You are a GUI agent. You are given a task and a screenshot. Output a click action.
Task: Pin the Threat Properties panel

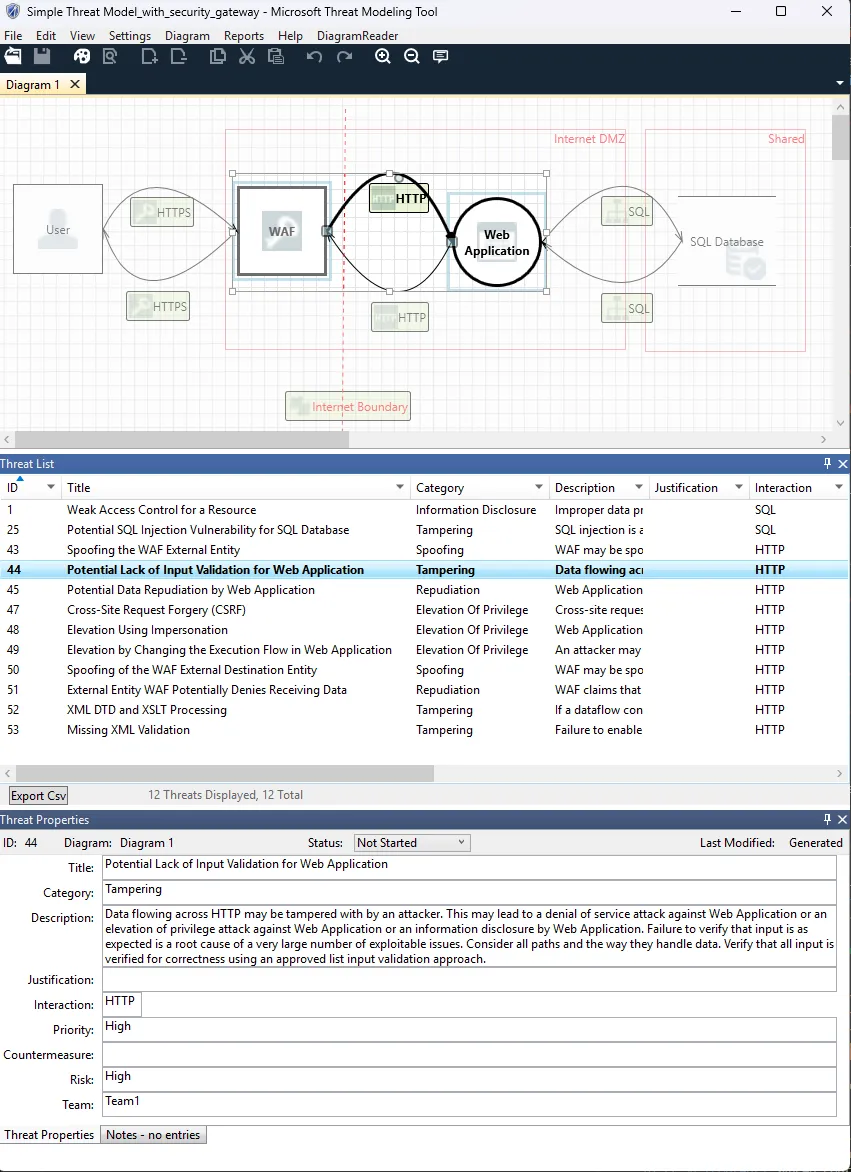pyautogui.click(x=826, y=819)
